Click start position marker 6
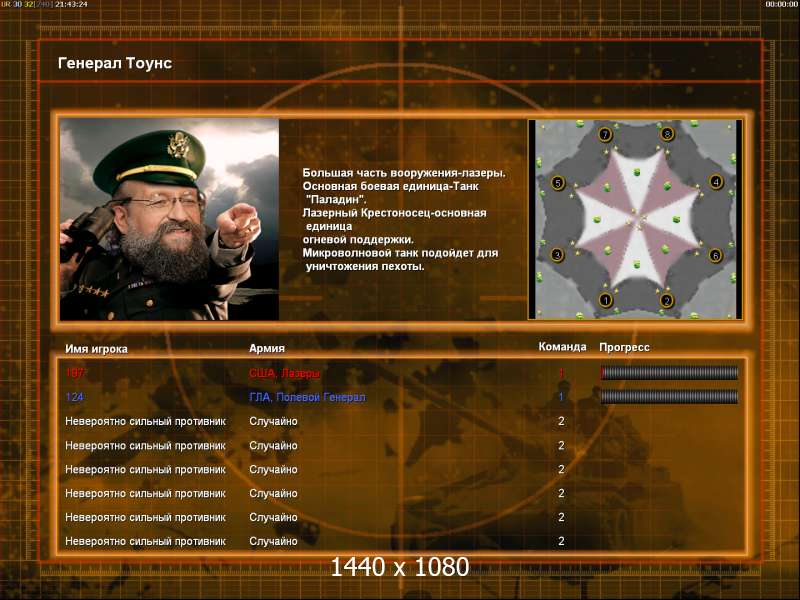 tap(715, 255)
